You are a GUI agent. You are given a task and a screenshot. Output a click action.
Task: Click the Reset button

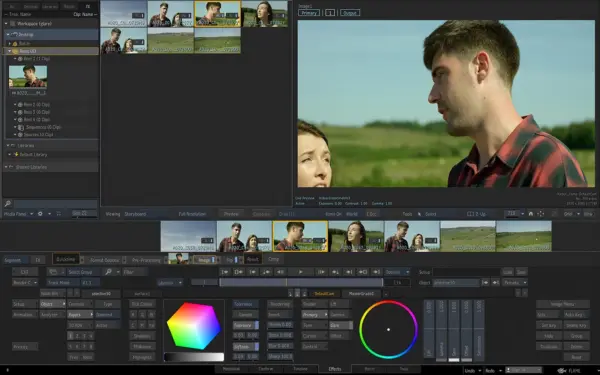click(x=576, y=357)
